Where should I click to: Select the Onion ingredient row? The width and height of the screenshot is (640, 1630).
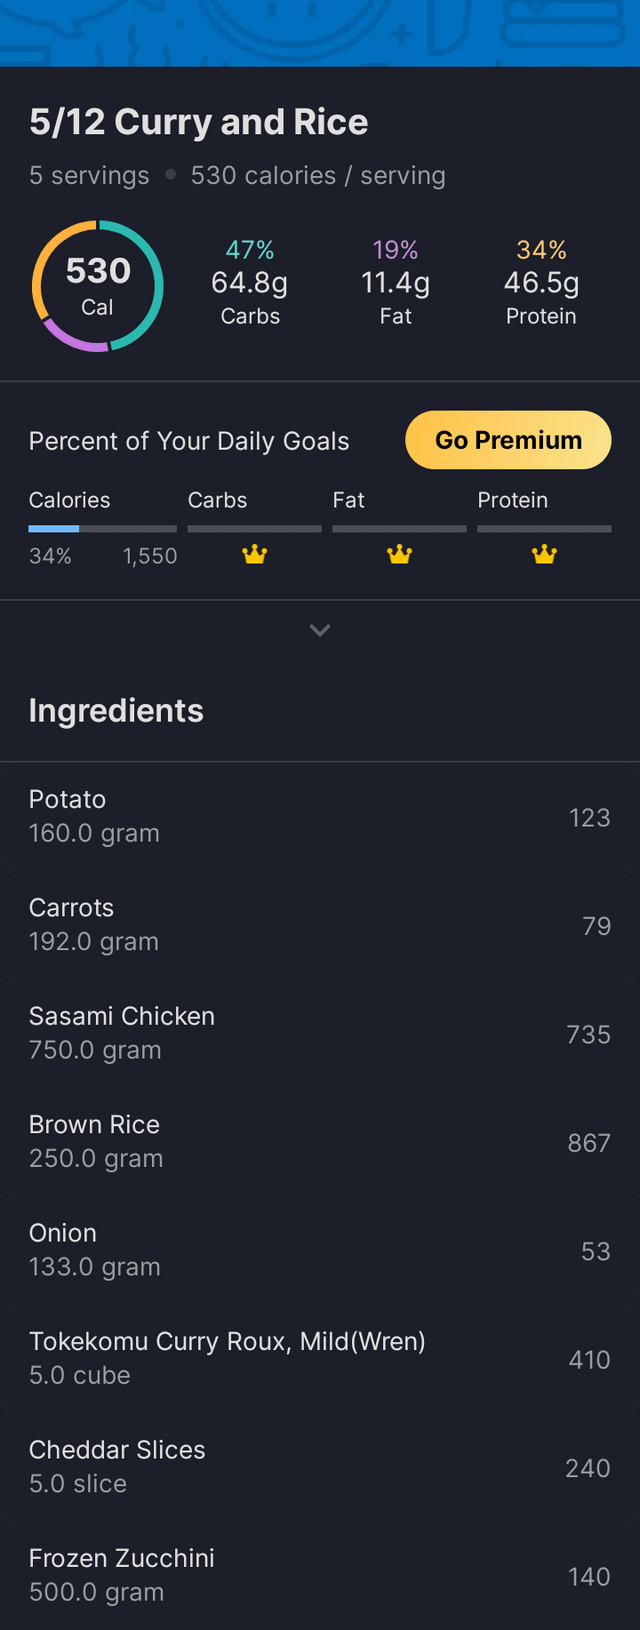click(320, 1250)
